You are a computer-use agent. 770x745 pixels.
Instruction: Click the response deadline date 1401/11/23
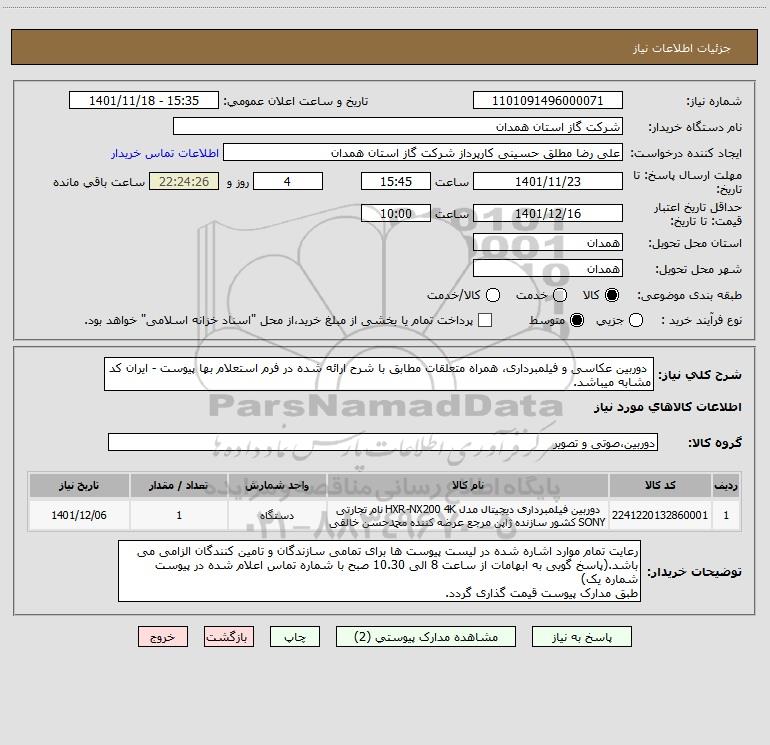point(548,182)
